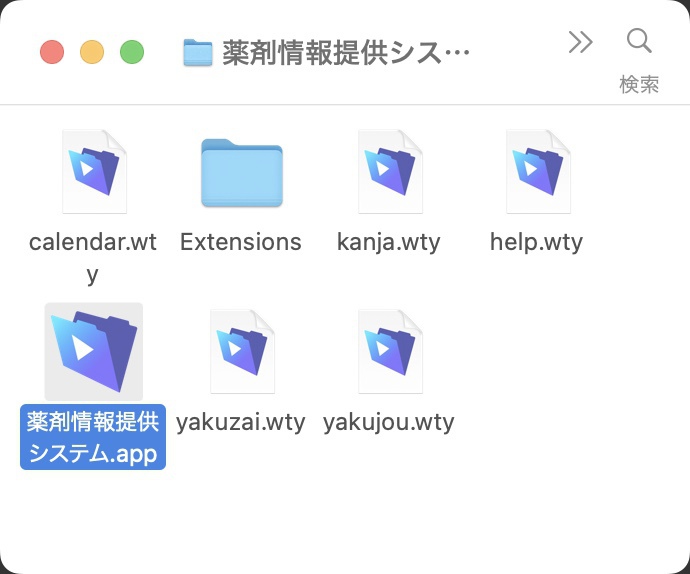690x574 pixels.
Task: Select the yakujou.wty file icon
Action: (390, 351)
